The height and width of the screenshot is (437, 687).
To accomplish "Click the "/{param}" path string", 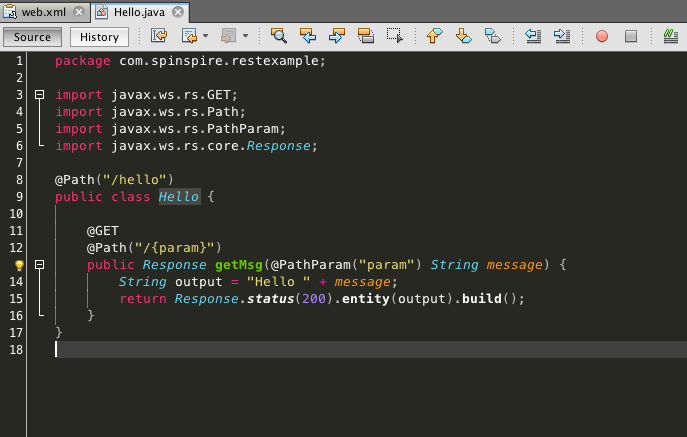I will [x=174, y=248].
